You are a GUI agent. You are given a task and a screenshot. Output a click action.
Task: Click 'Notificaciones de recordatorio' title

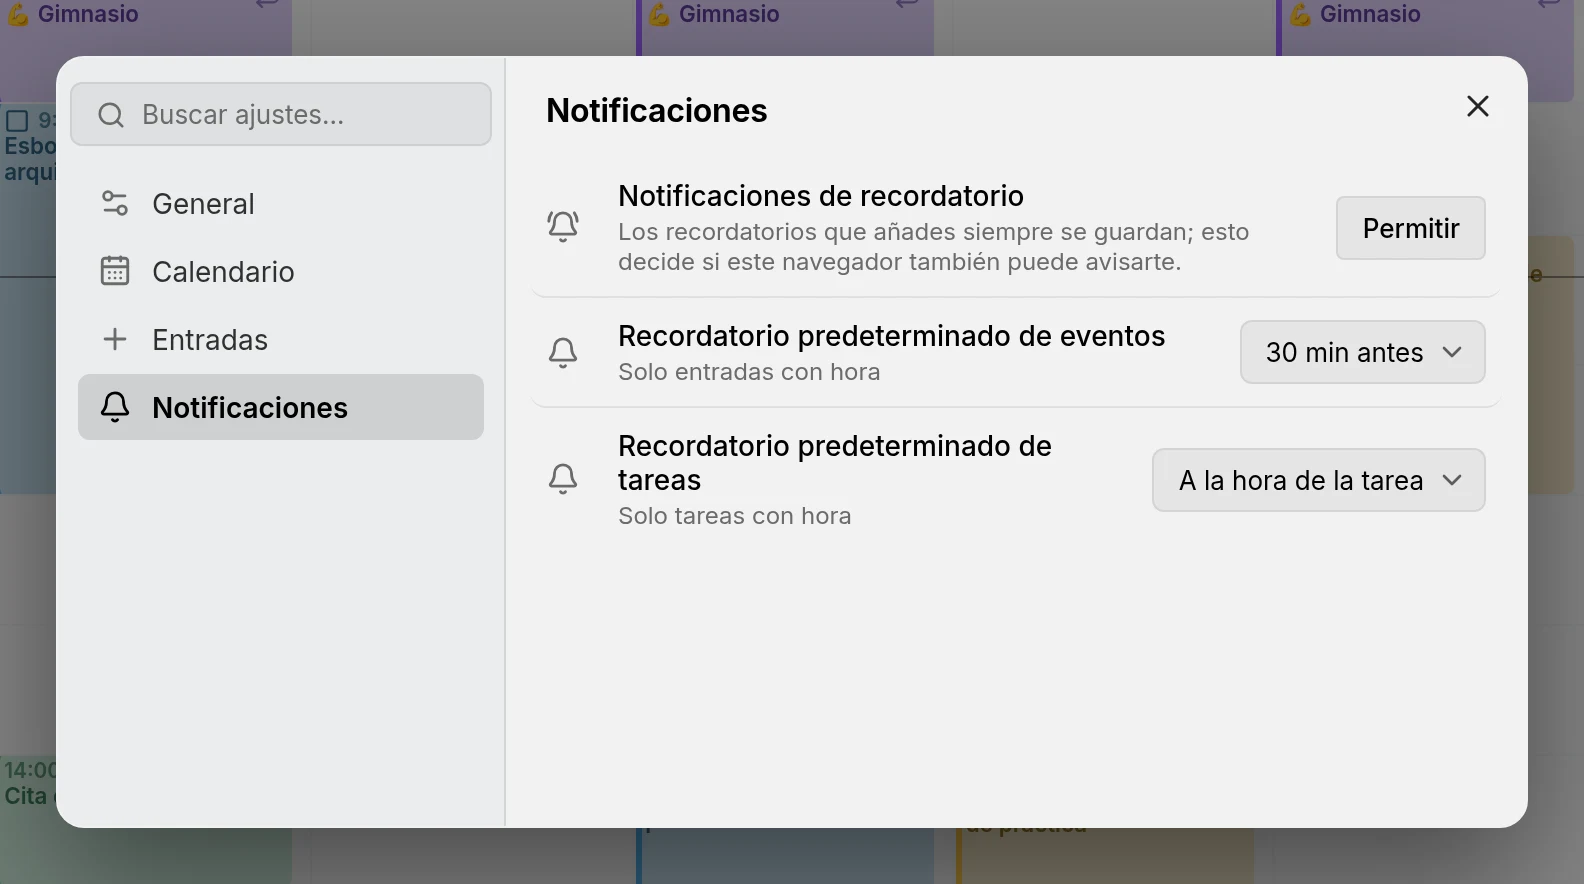pos(821,196)
